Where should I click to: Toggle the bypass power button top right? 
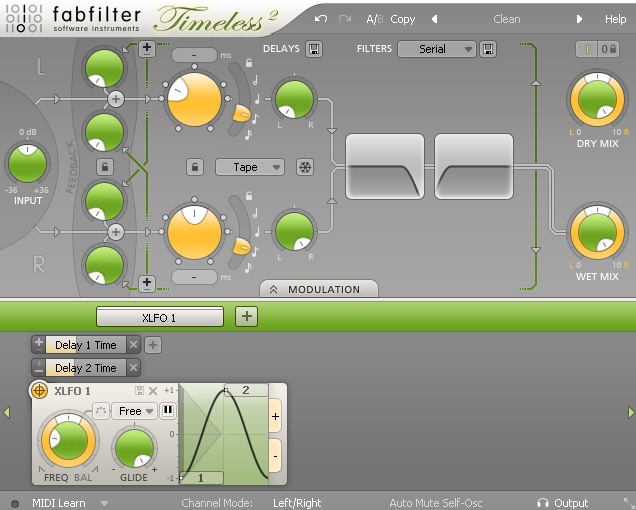tap(587, 49)
